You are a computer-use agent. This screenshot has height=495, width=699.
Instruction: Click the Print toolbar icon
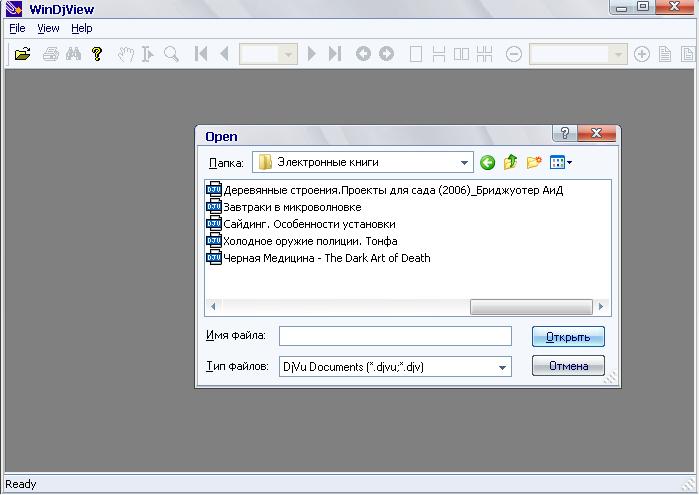click(50, 54)
